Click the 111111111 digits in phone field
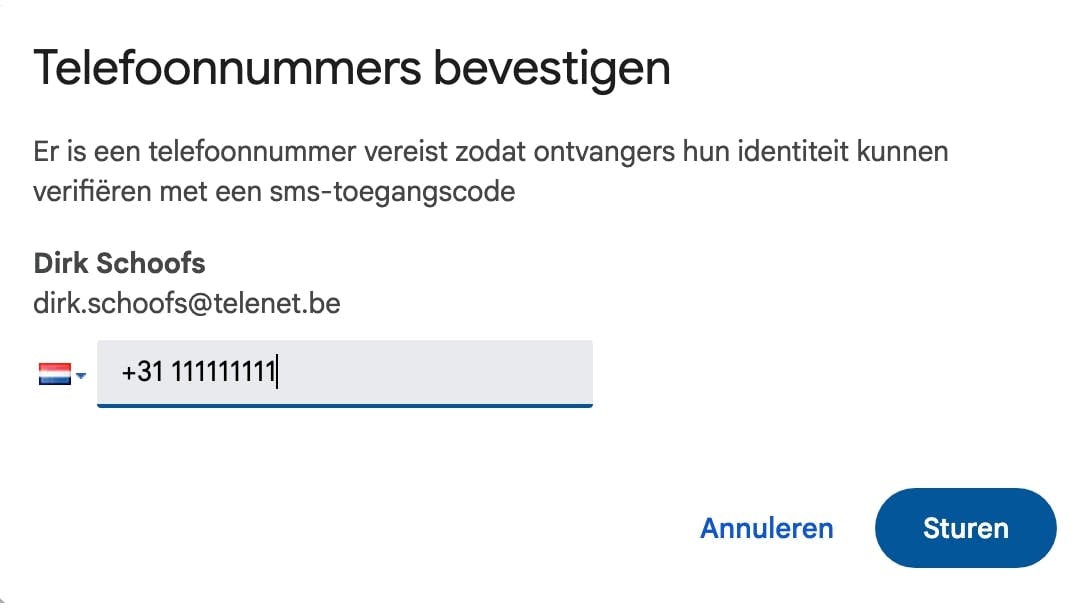The image size is (1080, 608). pyautogui.click(x=222, y=373)
